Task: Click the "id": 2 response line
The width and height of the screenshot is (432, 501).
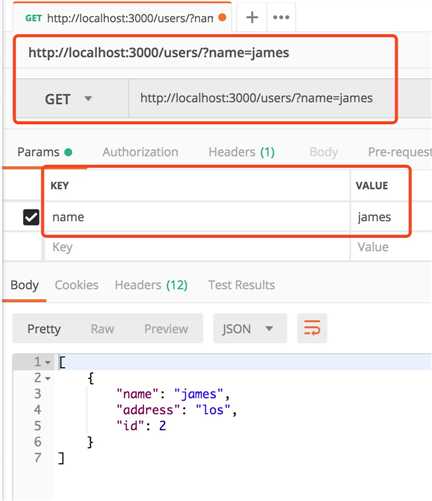Action: (141, 426)
